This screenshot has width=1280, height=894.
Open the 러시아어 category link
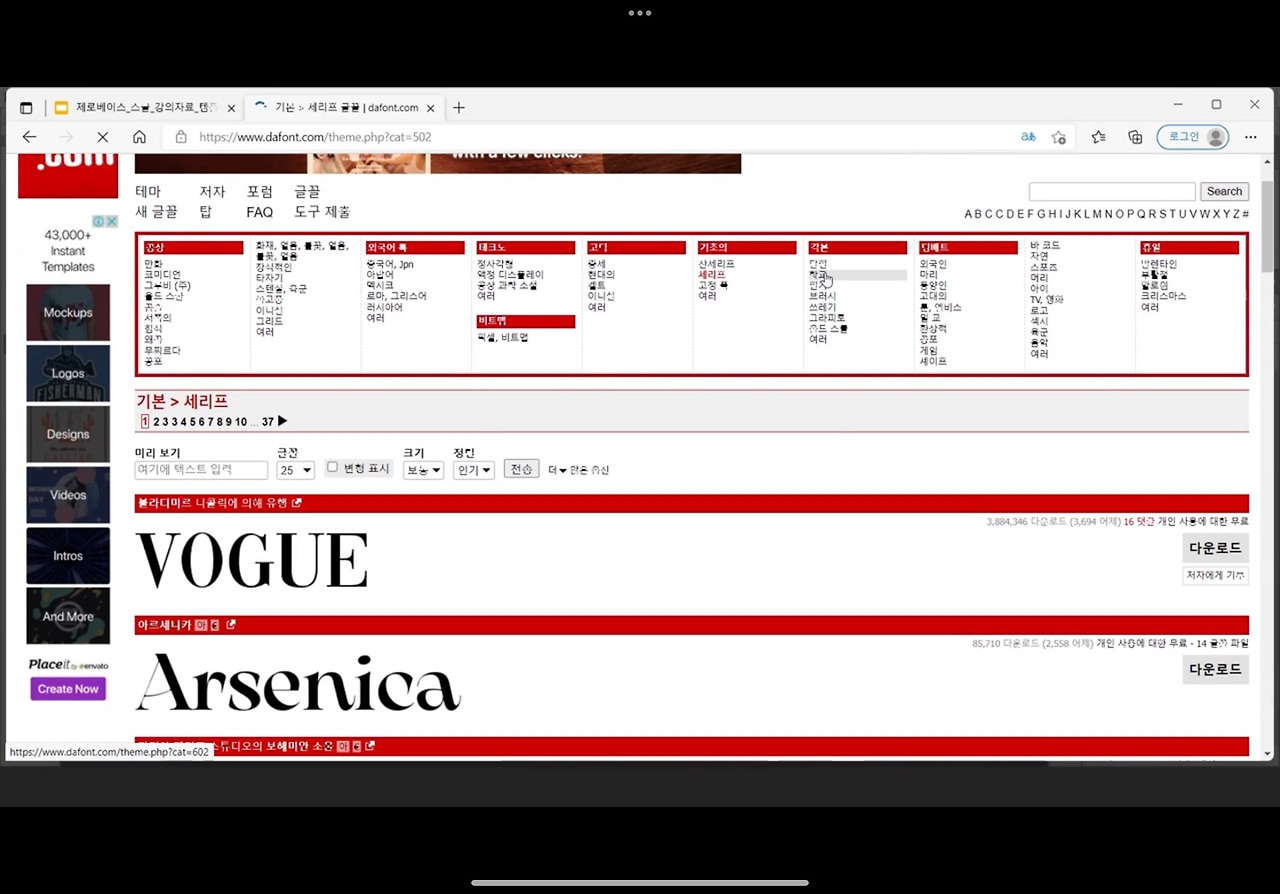(x=386, y=307)
